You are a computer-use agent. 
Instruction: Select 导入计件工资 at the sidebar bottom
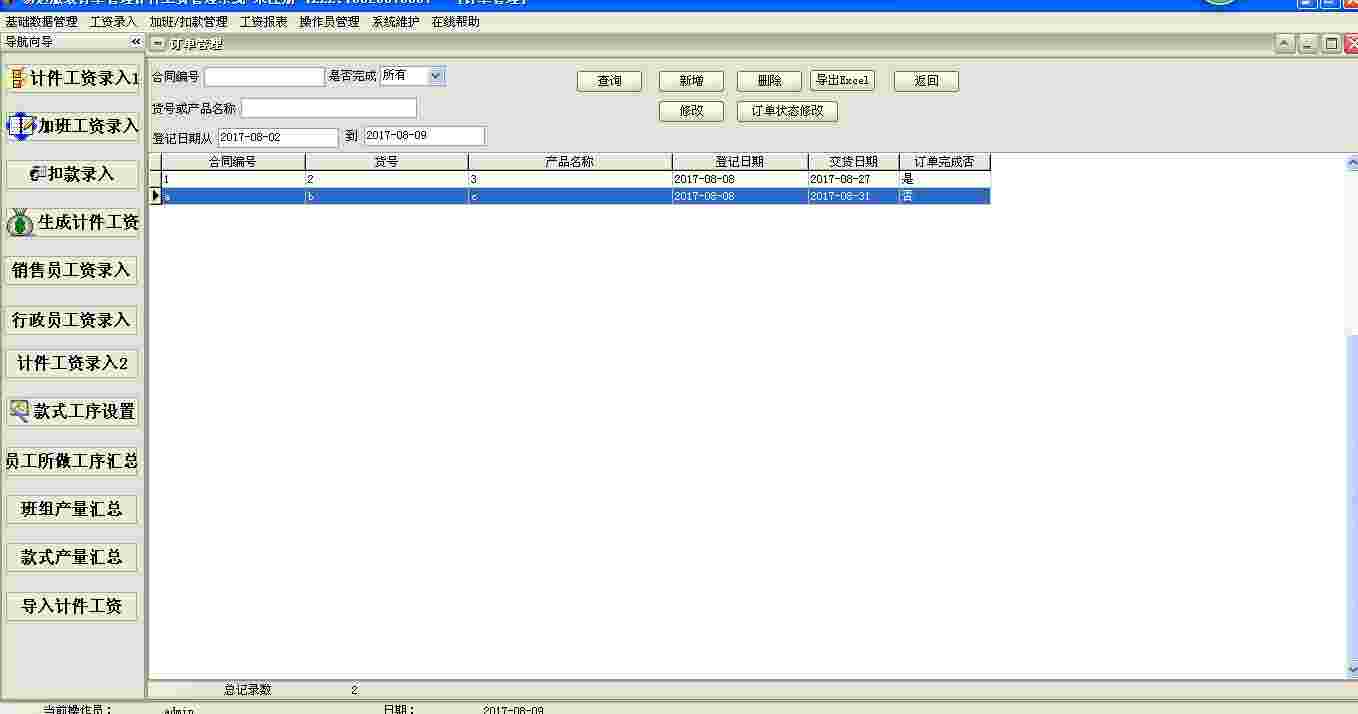[x=72, y=606]
